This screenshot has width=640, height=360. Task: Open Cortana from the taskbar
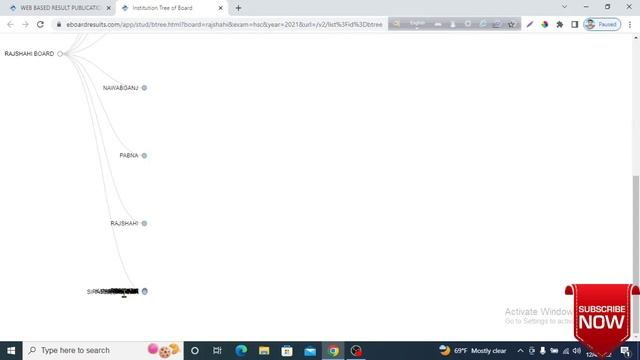click(195, 351)
